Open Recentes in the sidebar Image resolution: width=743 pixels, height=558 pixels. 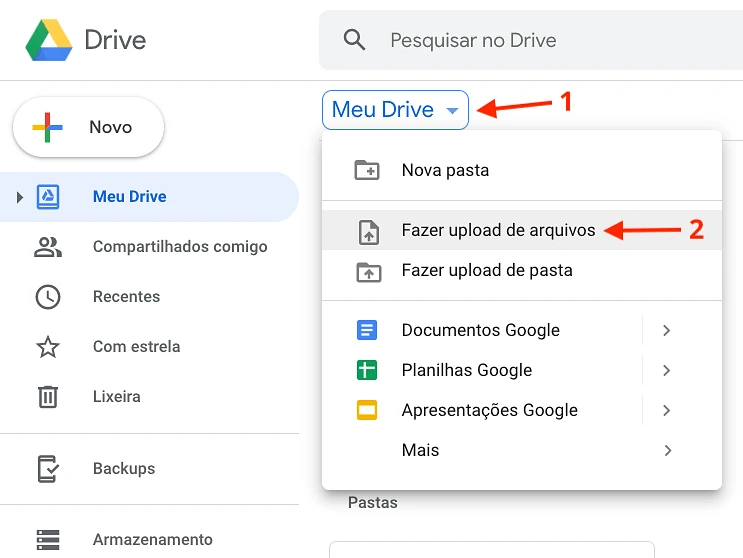click(127, 297)
